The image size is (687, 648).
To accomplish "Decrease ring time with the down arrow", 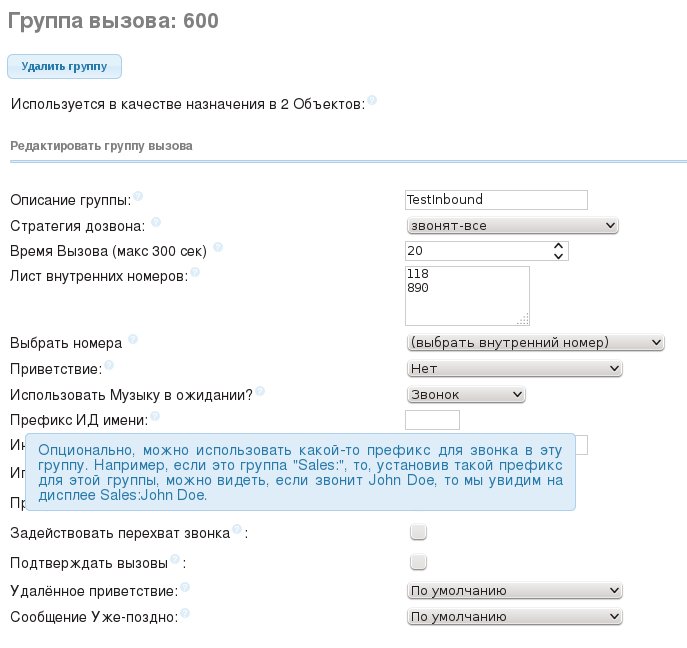I will (x=558, y=256).
